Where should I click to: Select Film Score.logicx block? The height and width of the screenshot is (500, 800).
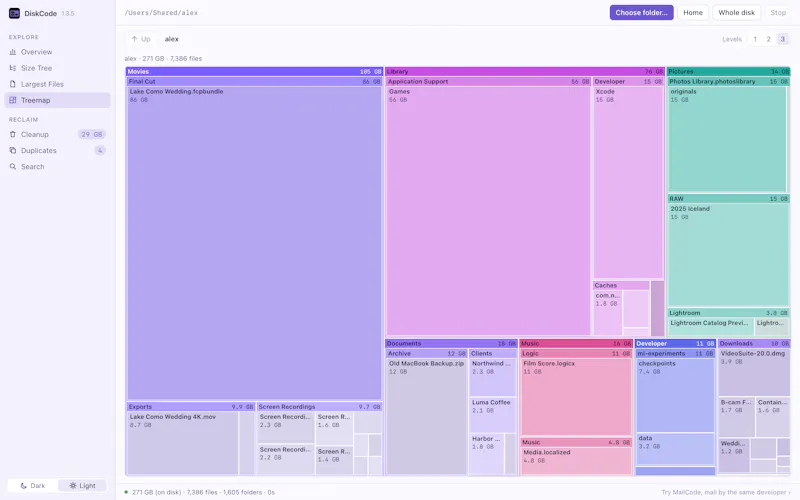tap(576, 397)
